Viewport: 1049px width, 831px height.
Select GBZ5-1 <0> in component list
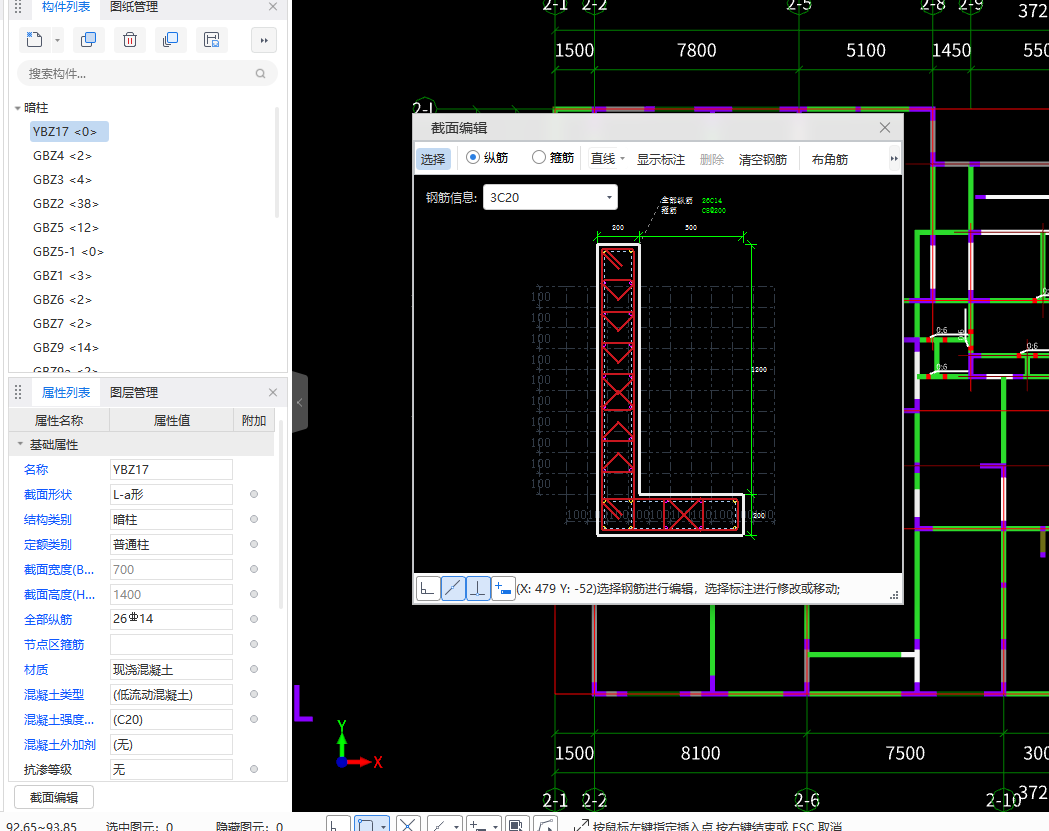pos(68,252)
